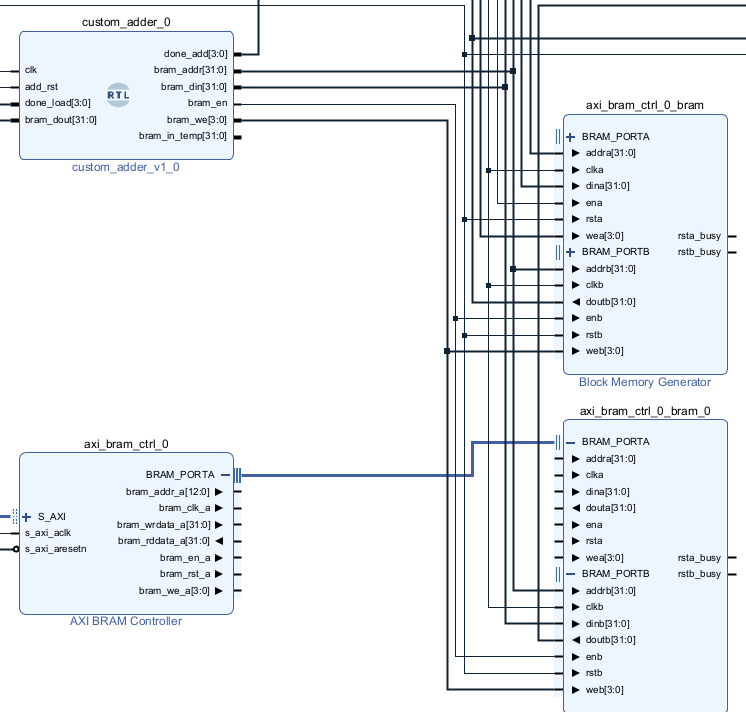Select bram_we_a[3:0] pin on axi_bram_ctrl_0

point(174,591)
